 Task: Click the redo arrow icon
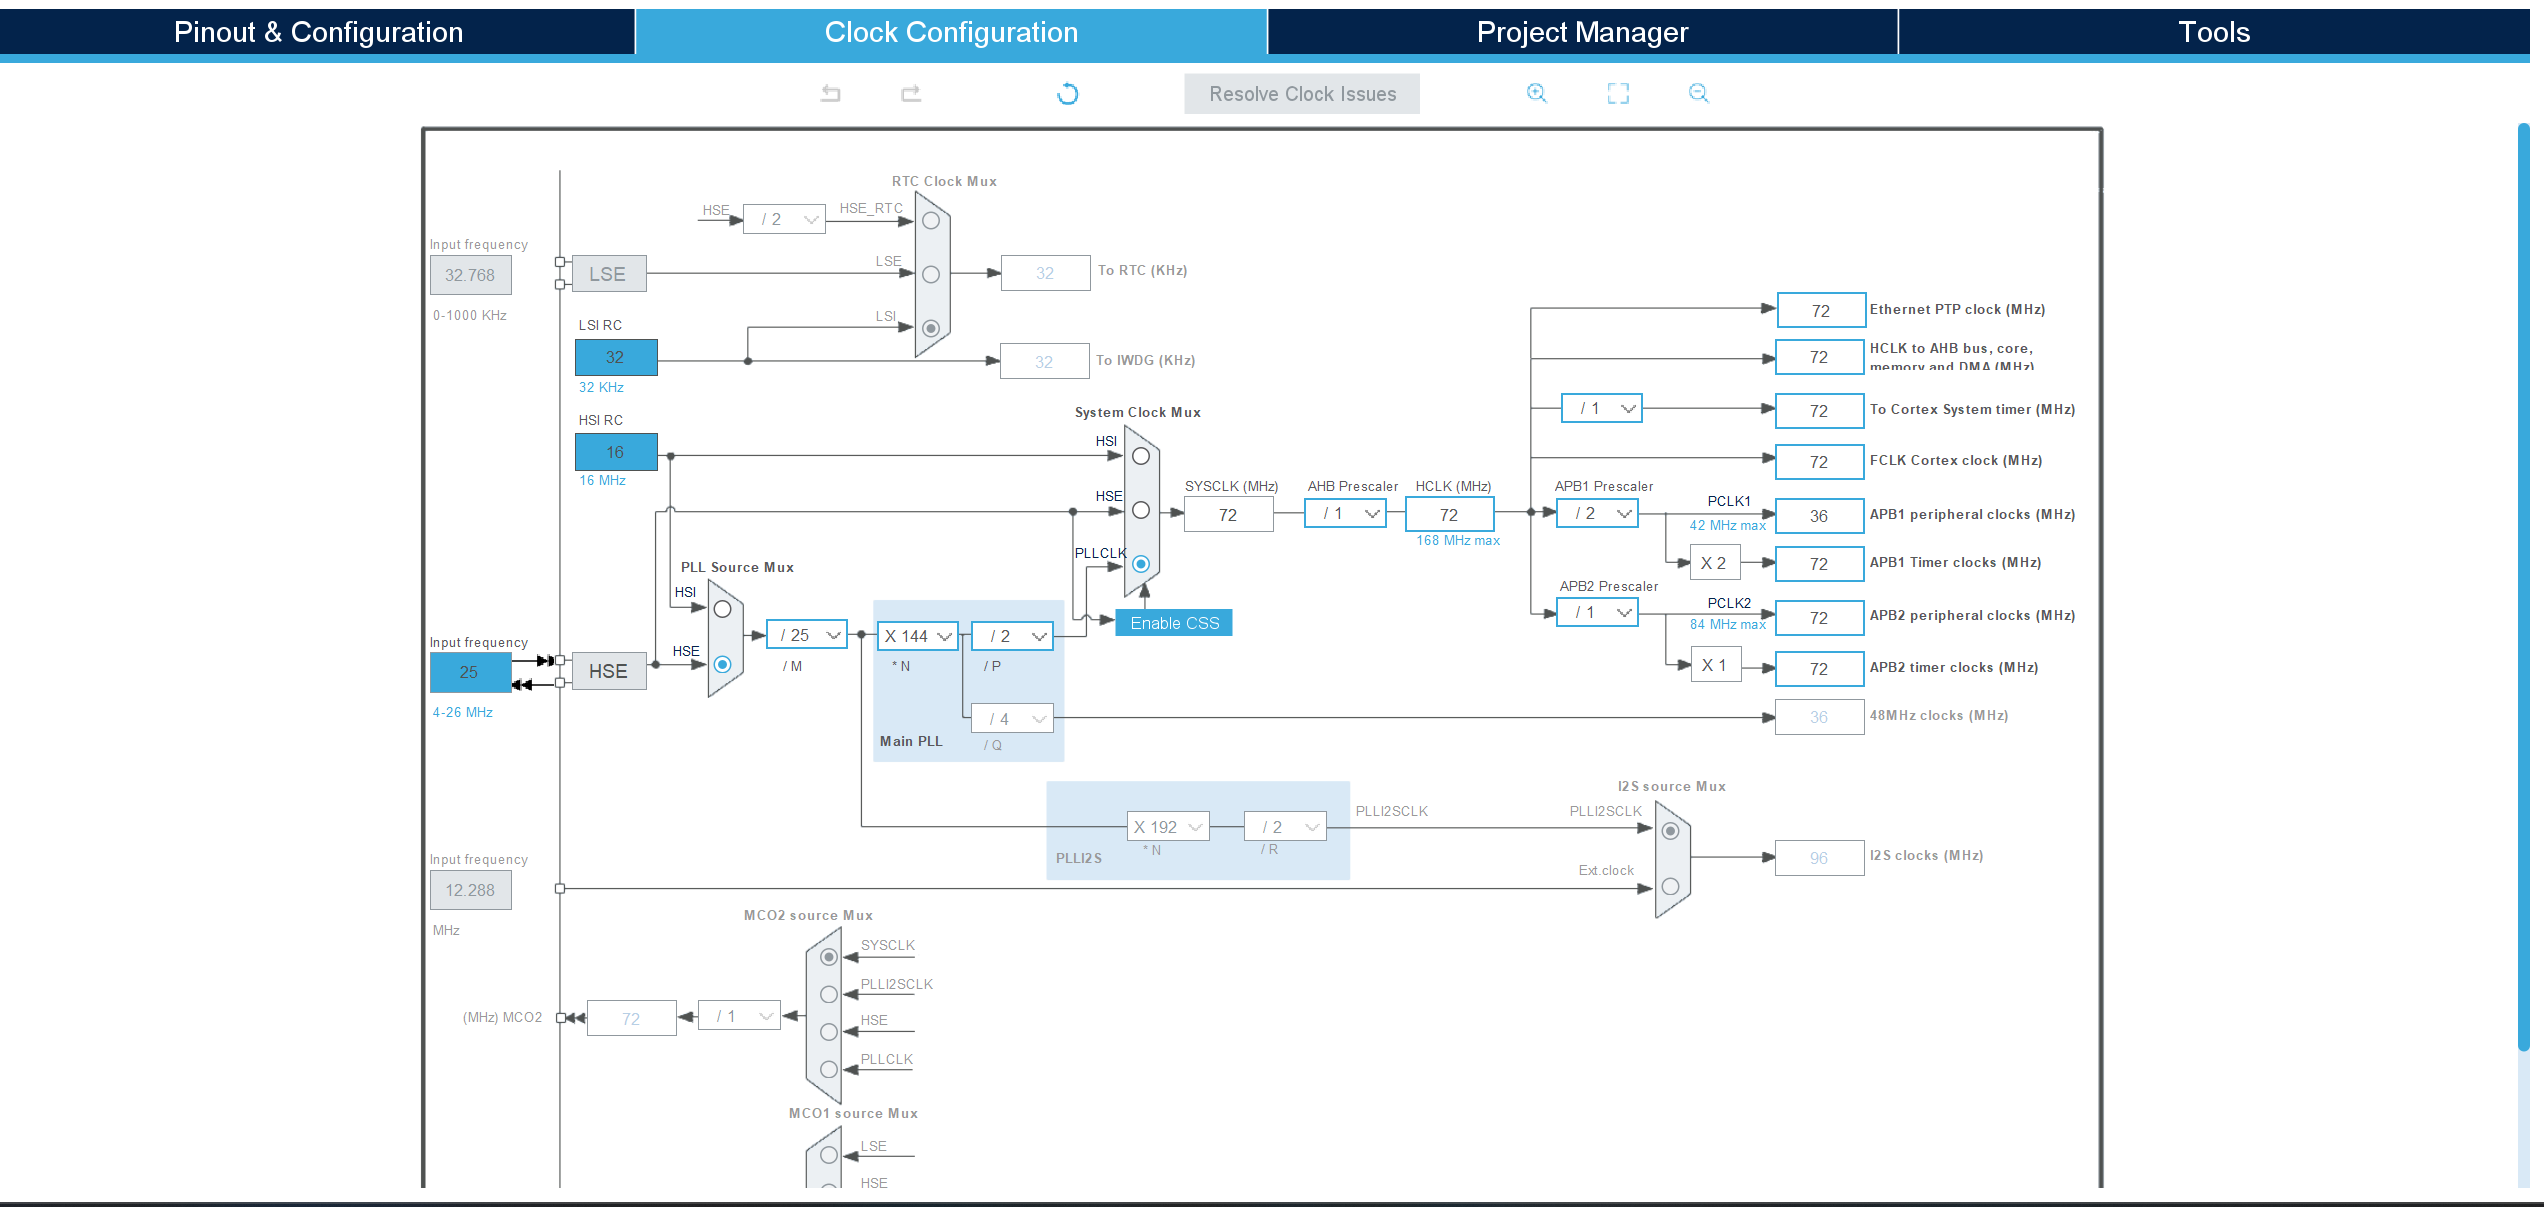pos(911,93)
